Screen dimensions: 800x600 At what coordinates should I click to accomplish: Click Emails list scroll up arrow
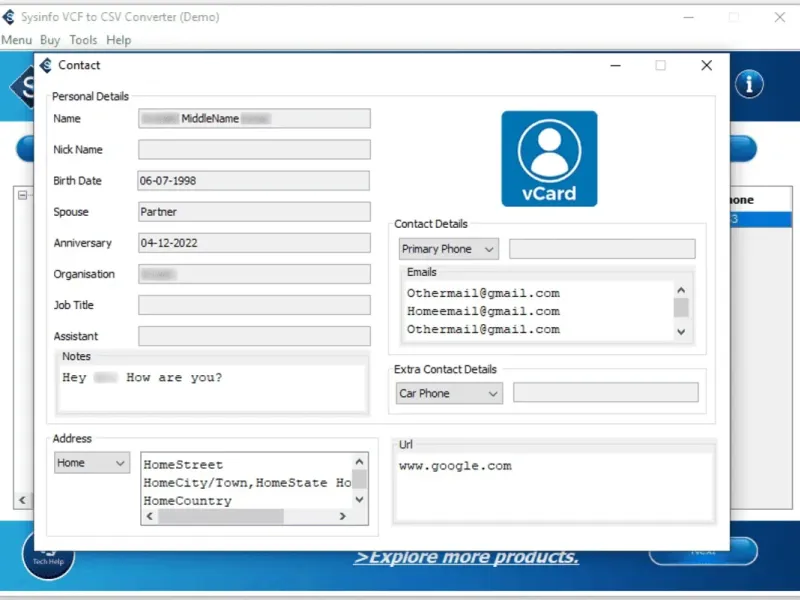681,290
